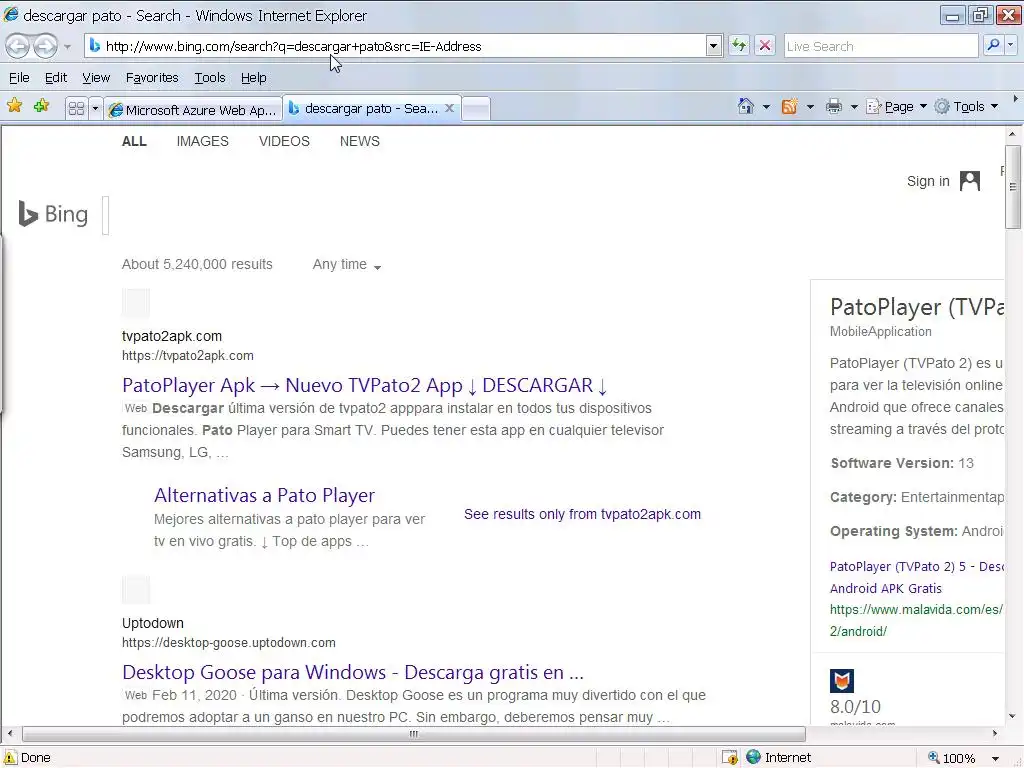
Task: Click the address bar URL field
Action: [395, 46]
